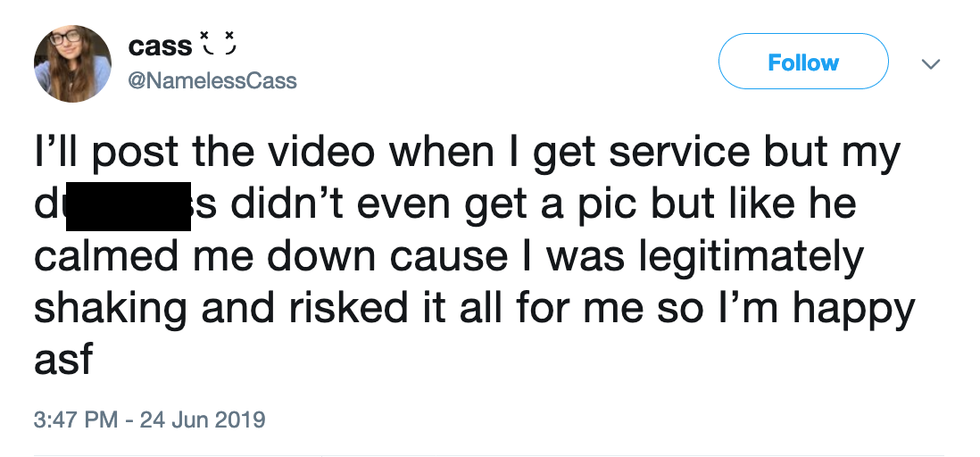Click the face emoji beside cass's name

tap(218, 45)
